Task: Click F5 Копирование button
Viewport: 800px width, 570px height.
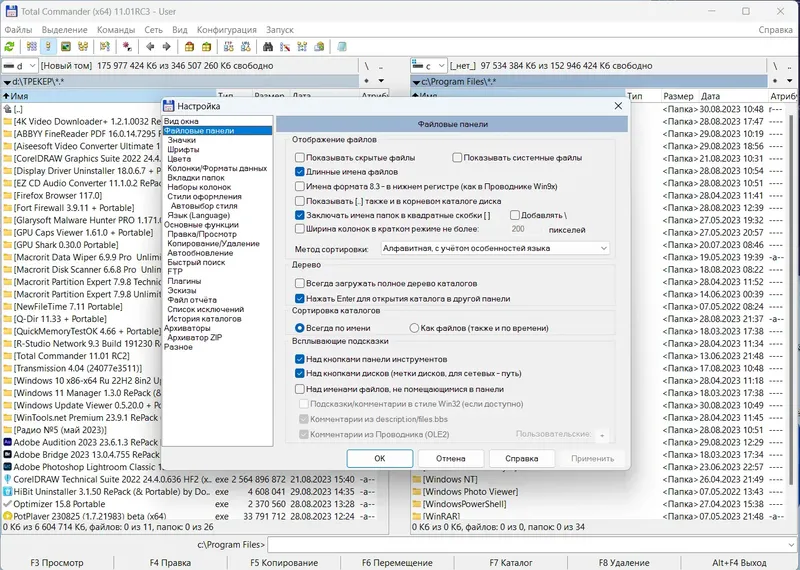Action: 284,563
